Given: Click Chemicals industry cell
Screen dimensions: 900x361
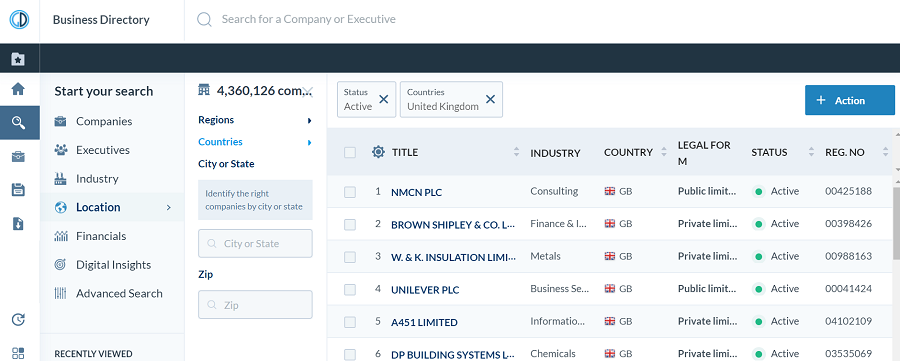Looking at the screenshot, I should pos(553,354).
